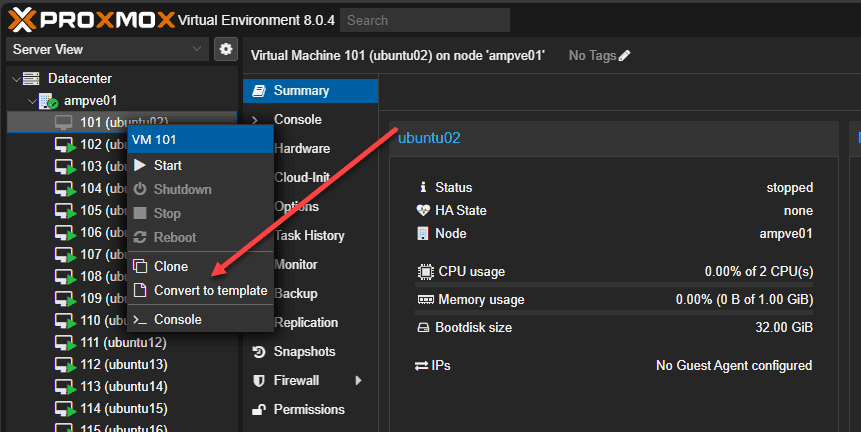Click the Console terminal icon in context menu
Viewport: 861px width, 432px height.
(140, 319)
